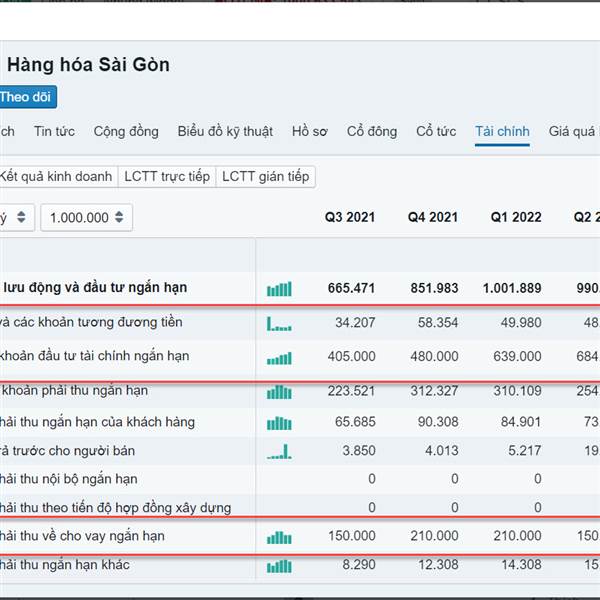
Task: Click the 65.685 customer receivables value
Action: (355, 422)
